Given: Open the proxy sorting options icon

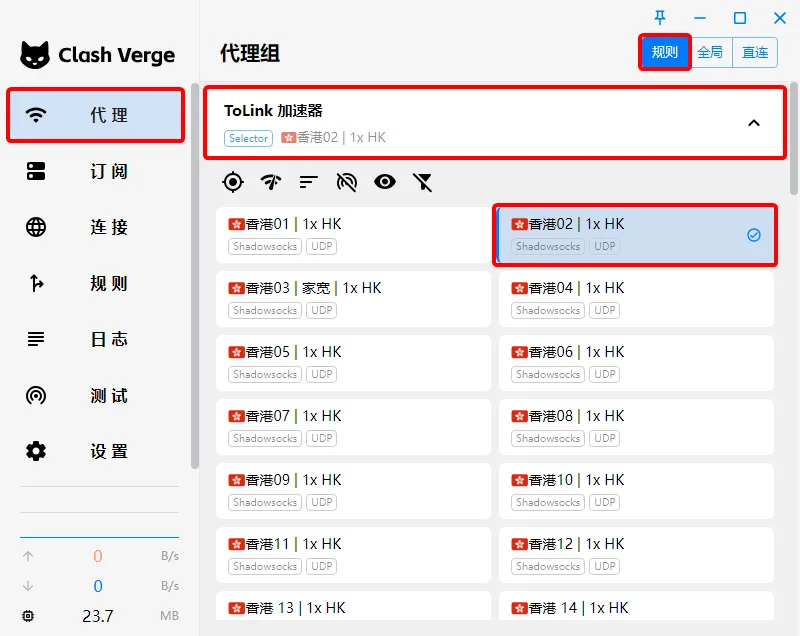Looking at the screenshot, I should [x=307, y=182].
